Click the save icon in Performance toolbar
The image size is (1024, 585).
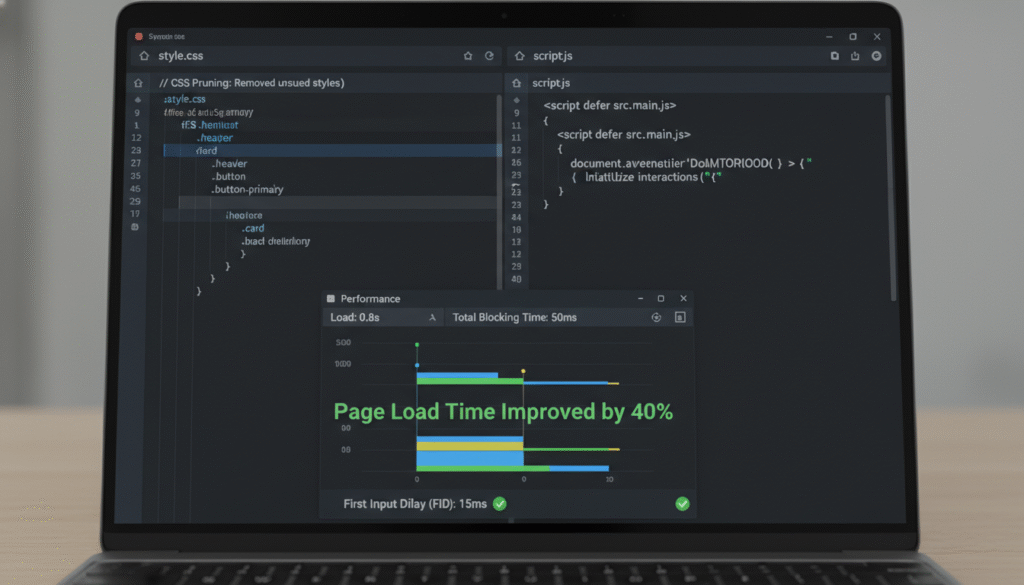tap(680, 318)
